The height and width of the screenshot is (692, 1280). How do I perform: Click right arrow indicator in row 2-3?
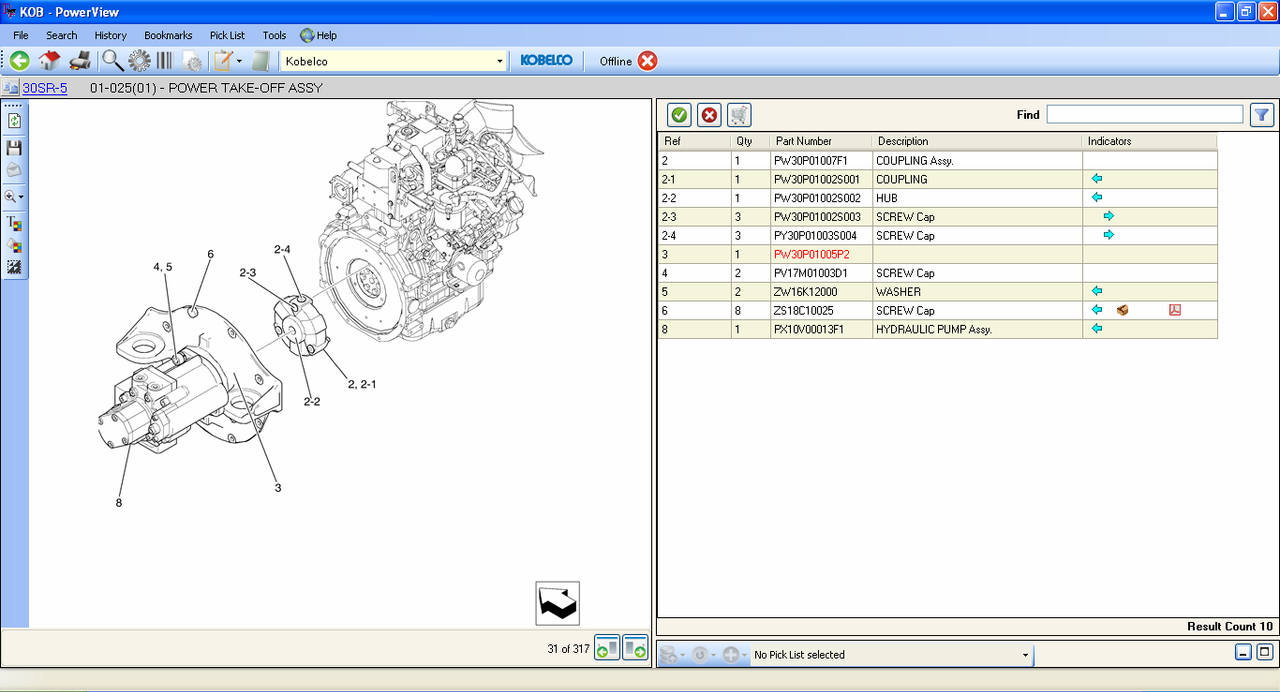pos(1109,216)
